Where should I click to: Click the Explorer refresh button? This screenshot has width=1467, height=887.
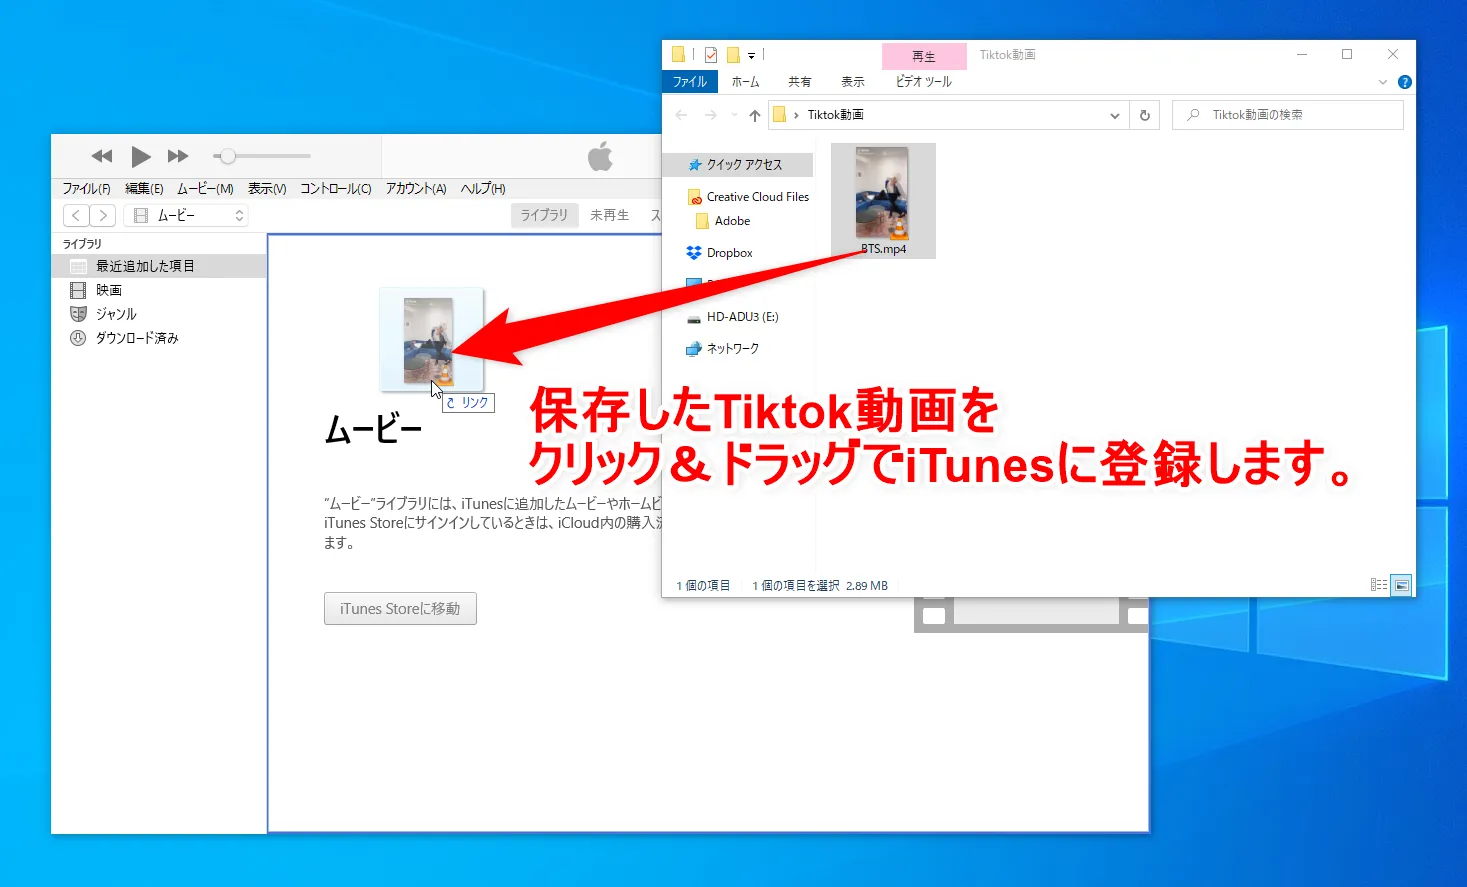point(1145,115)
